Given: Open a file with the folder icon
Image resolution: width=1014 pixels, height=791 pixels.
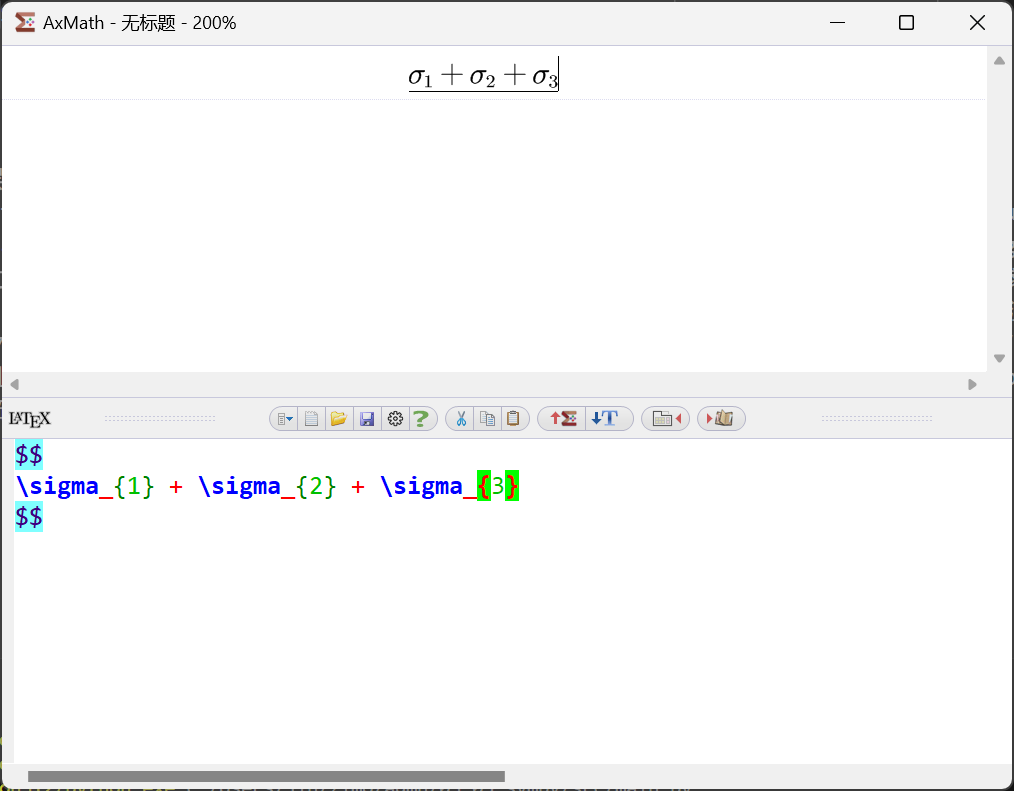Looking at the screenshot, I should [339, 419].
